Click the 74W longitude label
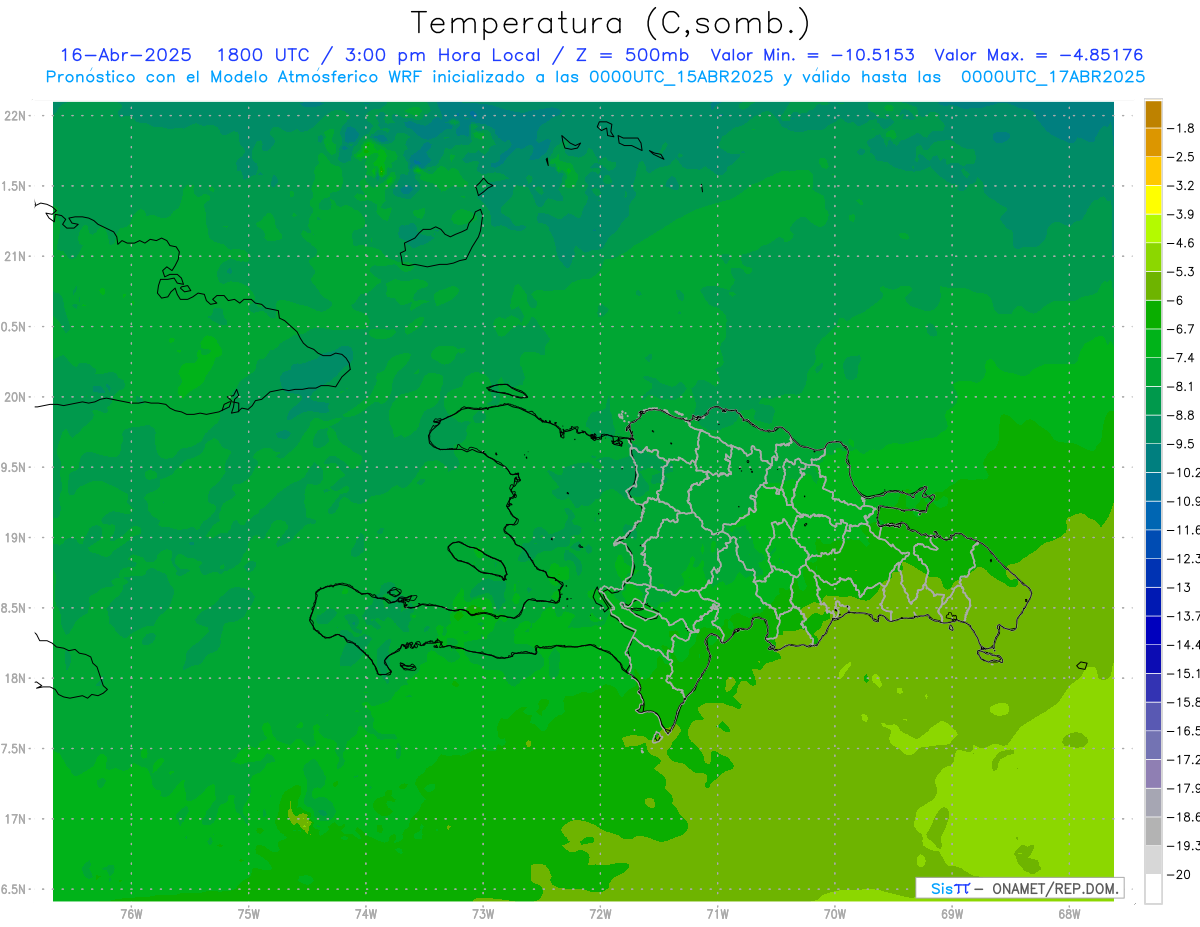 [366, 913]
